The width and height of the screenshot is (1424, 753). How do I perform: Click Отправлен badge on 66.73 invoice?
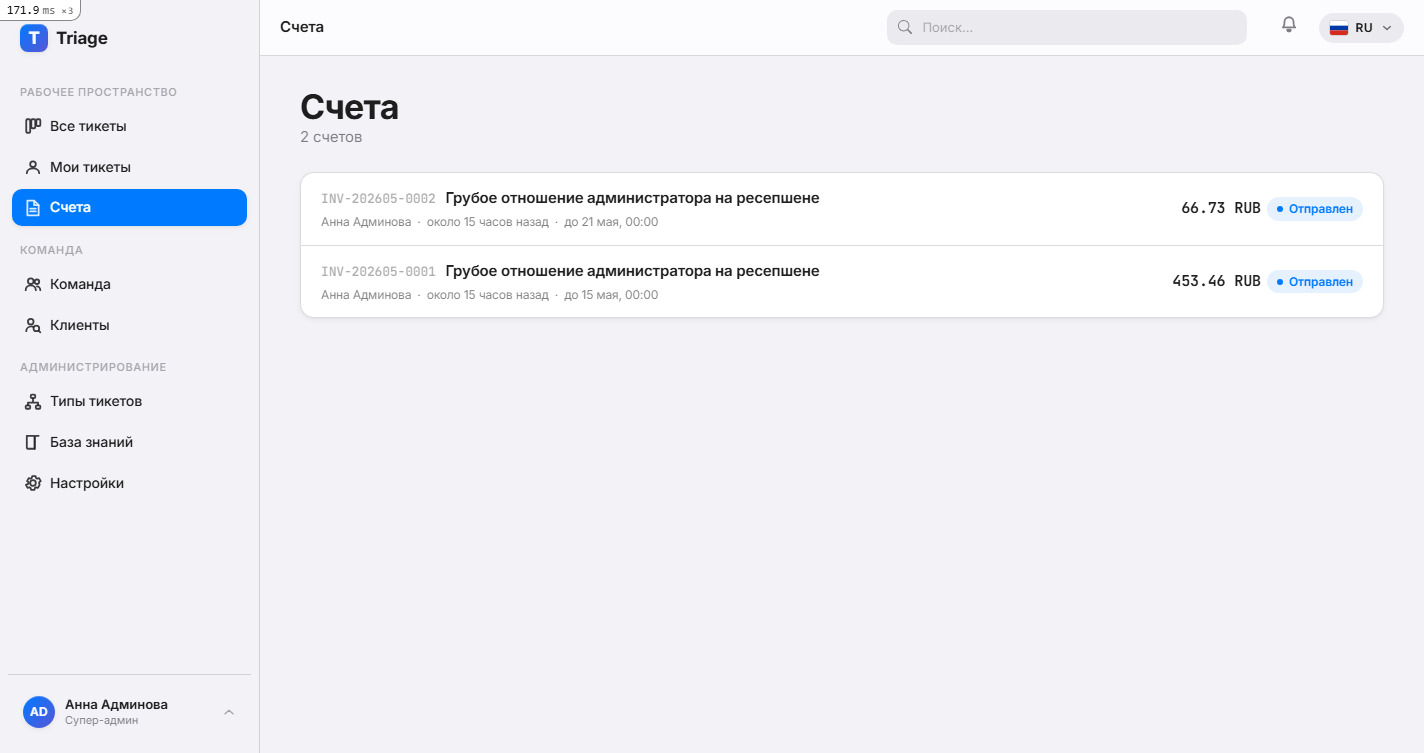click(1315, 209)
